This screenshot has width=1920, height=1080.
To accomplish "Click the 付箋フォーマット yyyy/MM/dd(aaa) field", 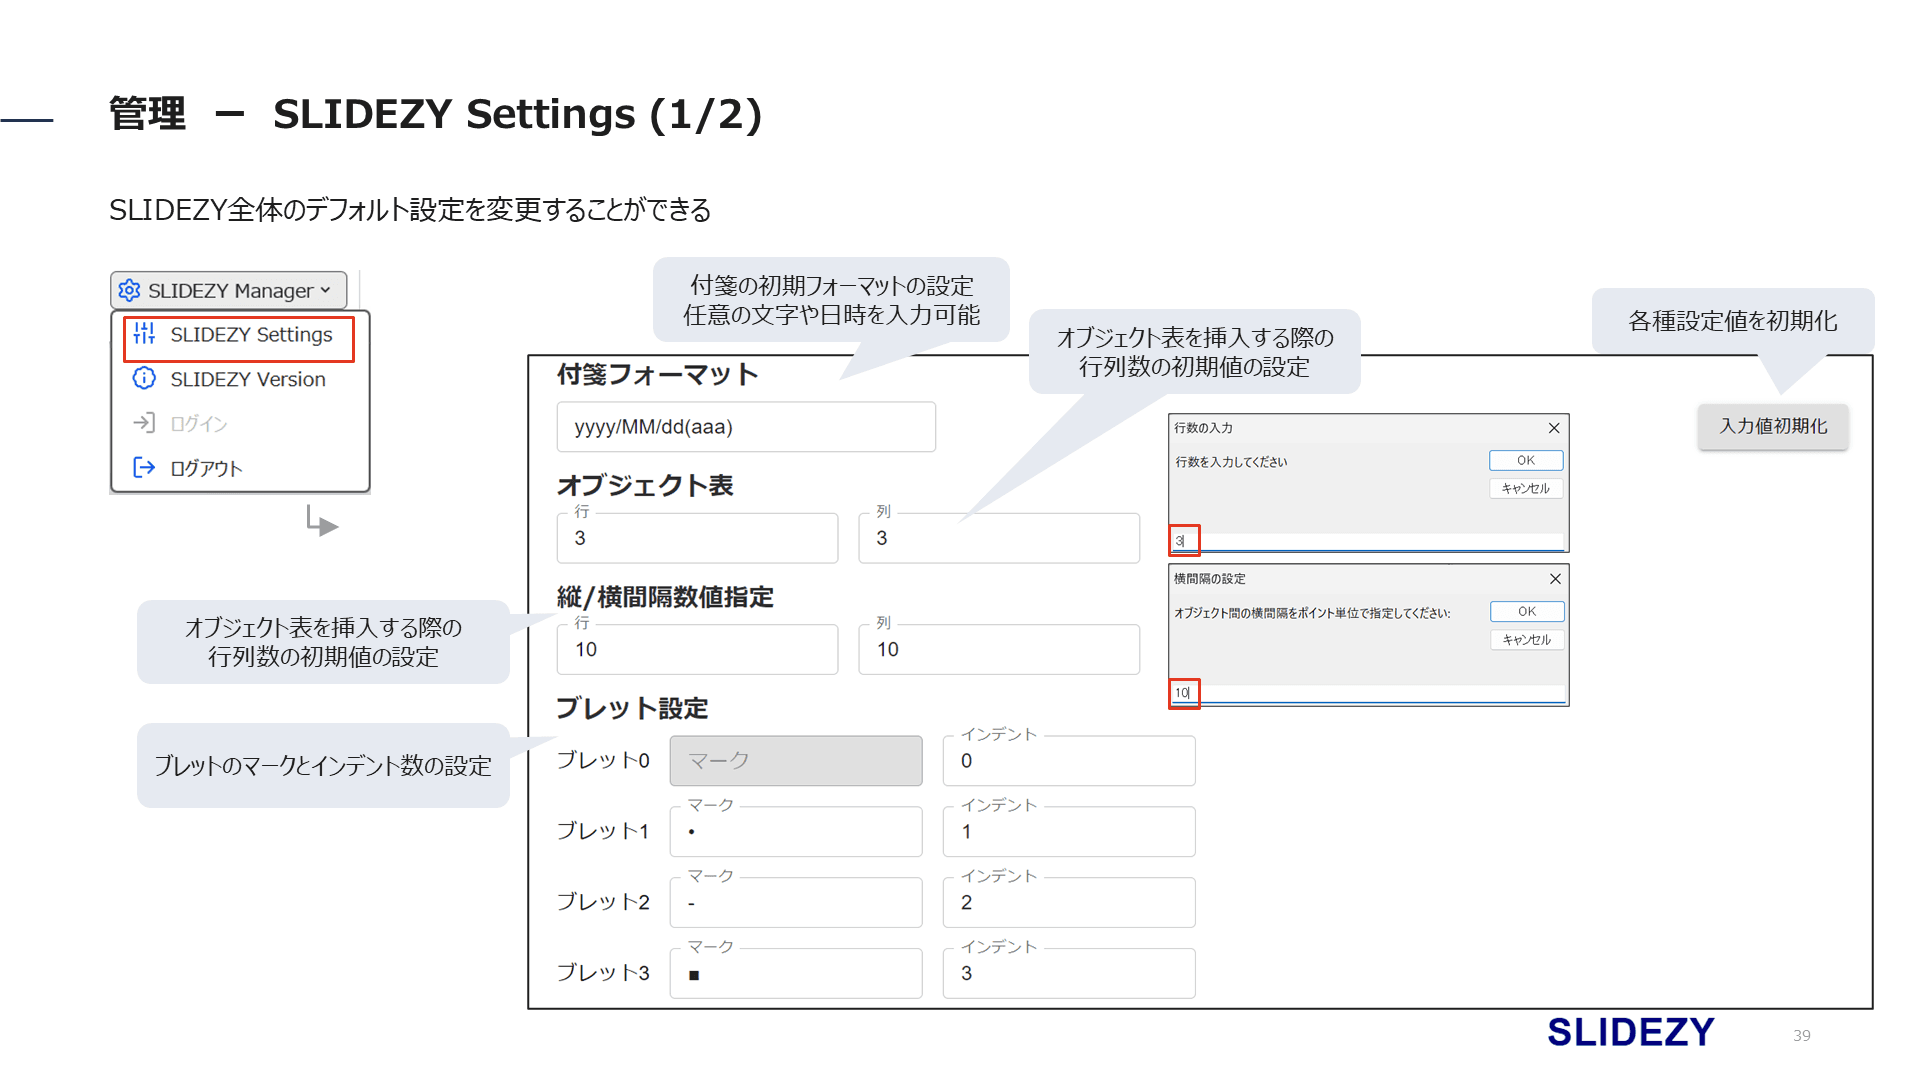I will coord(746,428).
